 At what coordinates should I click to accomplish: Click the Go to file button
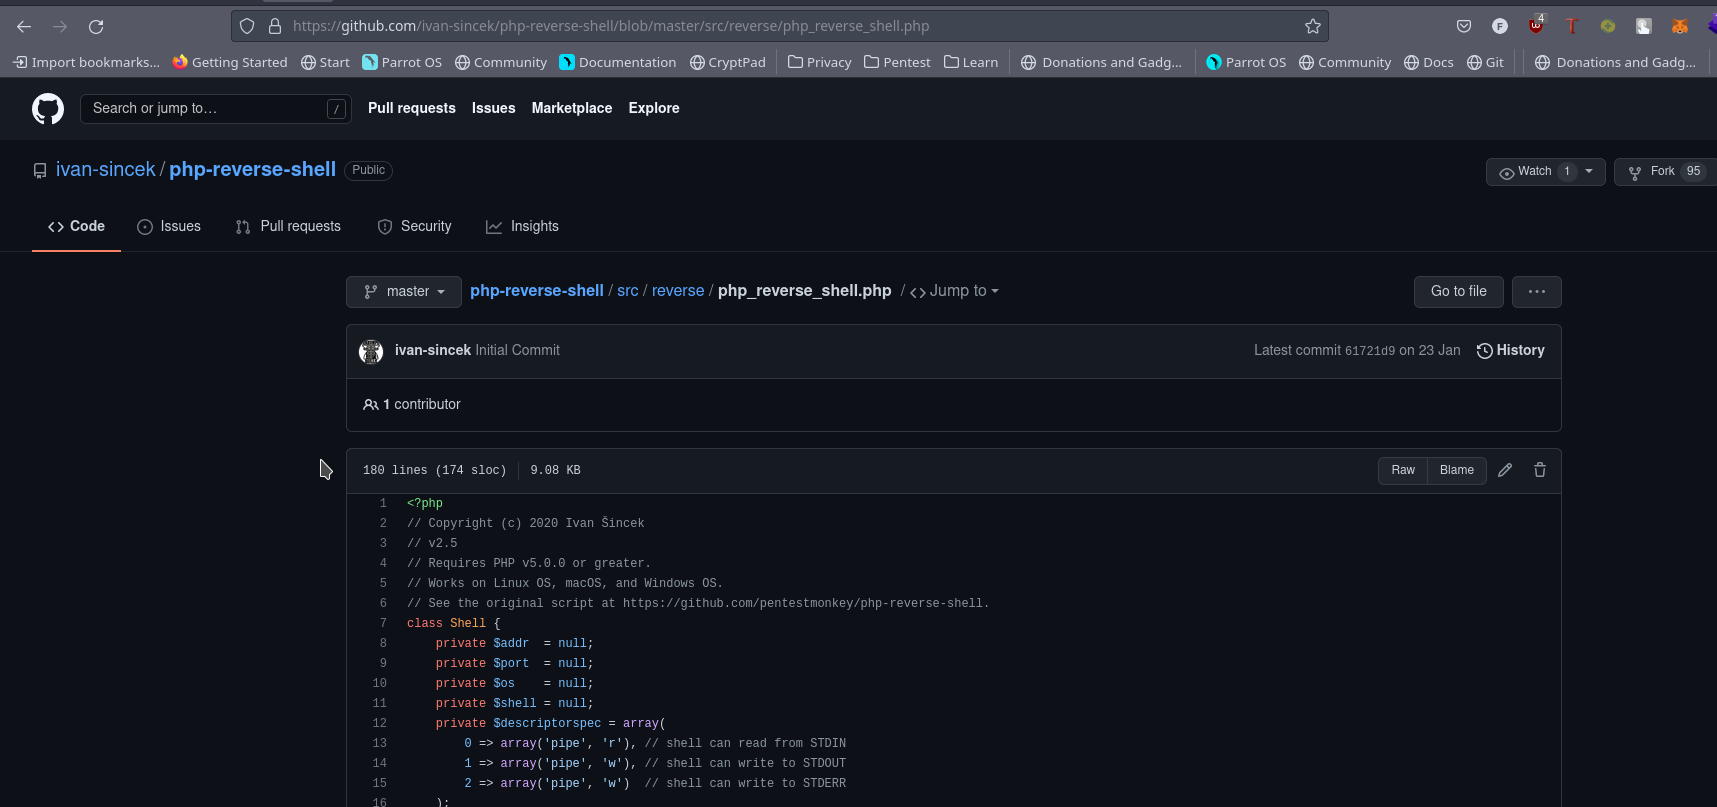1459,291
